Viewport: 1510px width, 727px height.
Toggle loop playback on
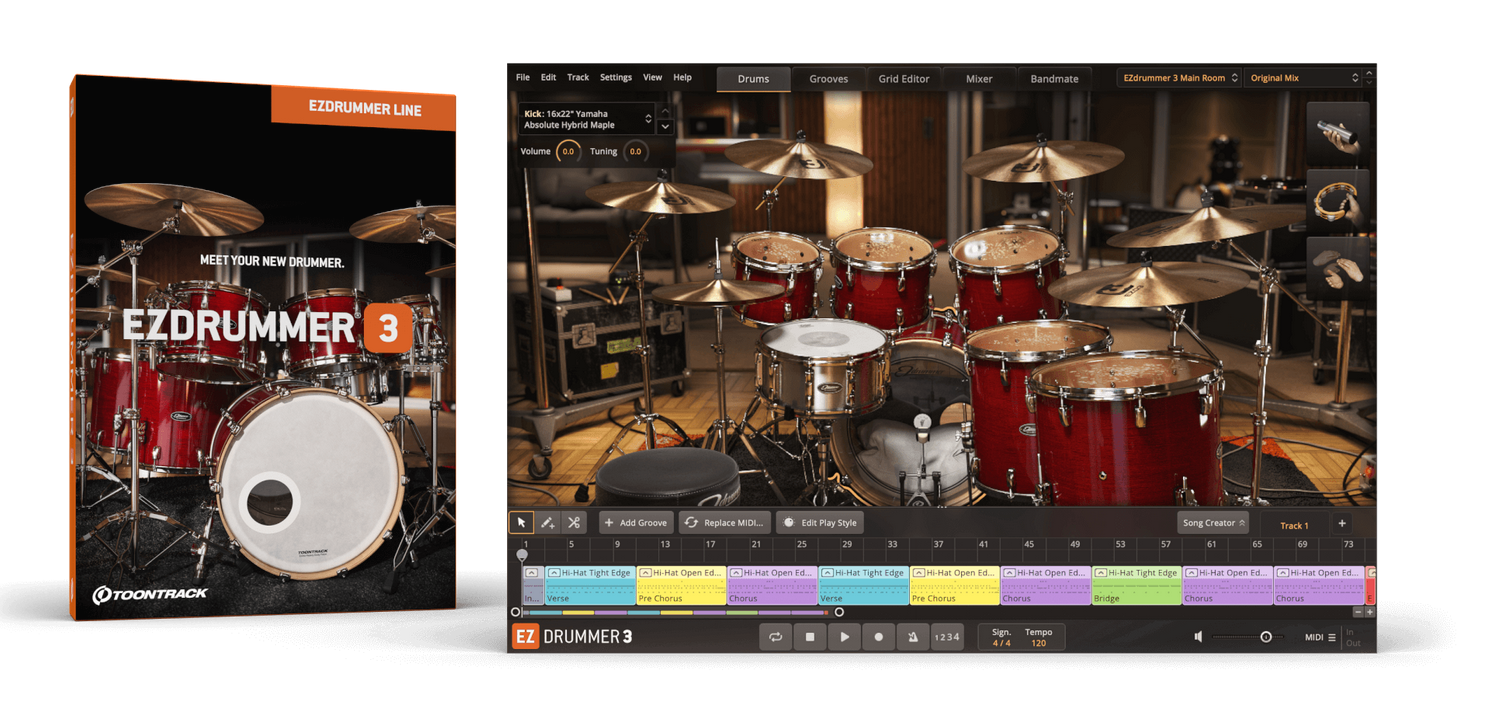[775, 637]
